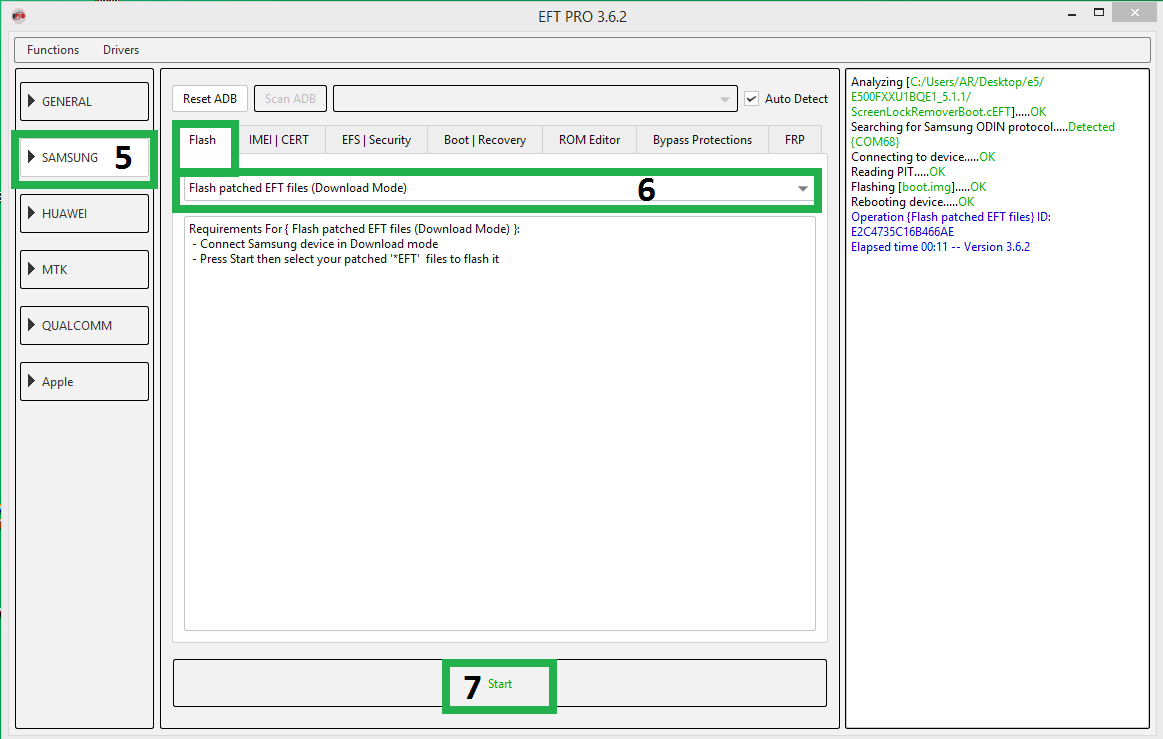This screenshot has height=739, width=1163.
Task: Switch to the Bypass Protections tab
Action: coord(702,139)
